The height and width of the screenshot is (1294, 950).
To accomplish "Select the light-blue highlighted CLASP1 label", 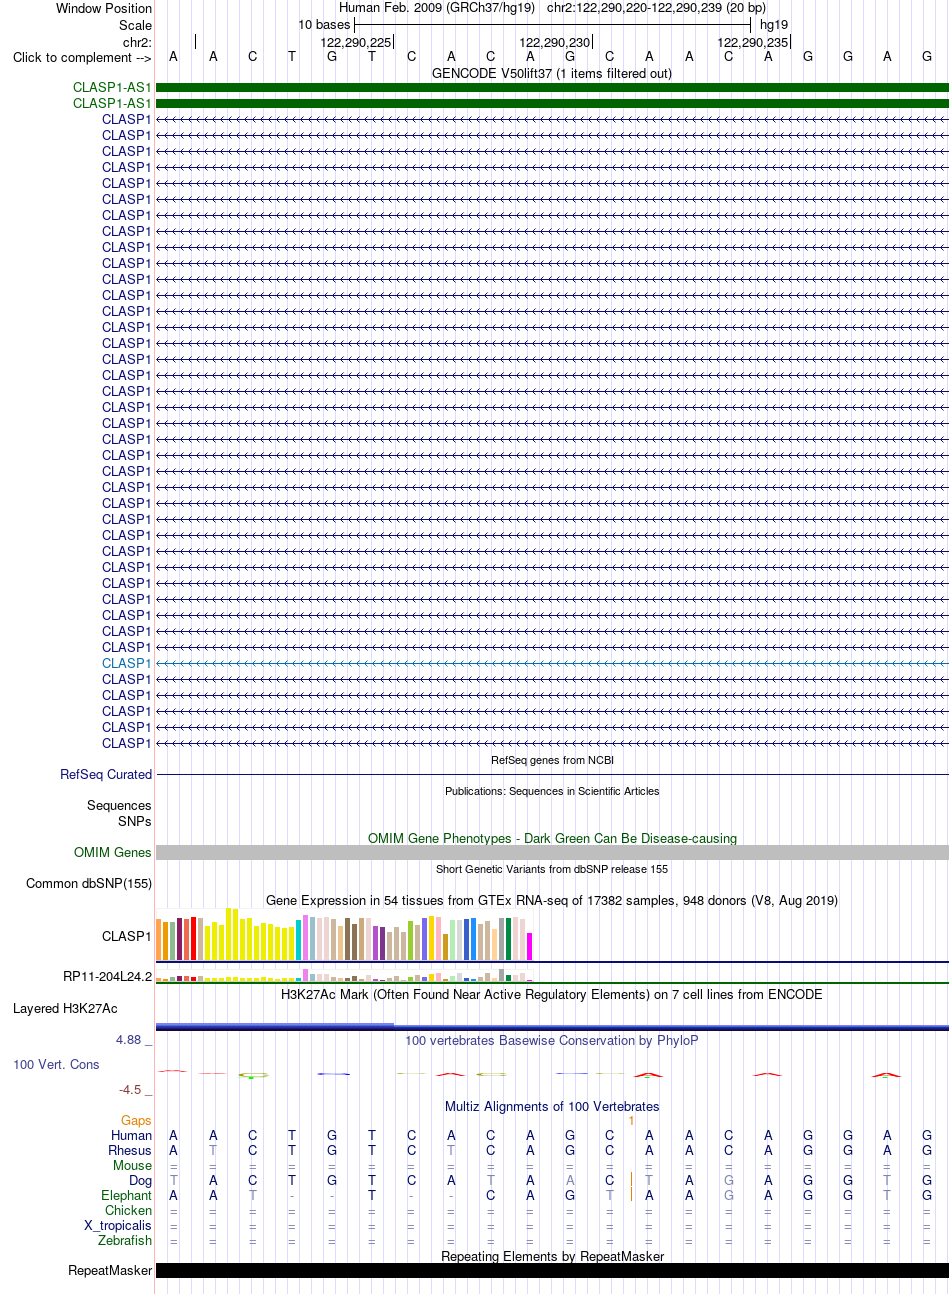I will coord(127,664).
